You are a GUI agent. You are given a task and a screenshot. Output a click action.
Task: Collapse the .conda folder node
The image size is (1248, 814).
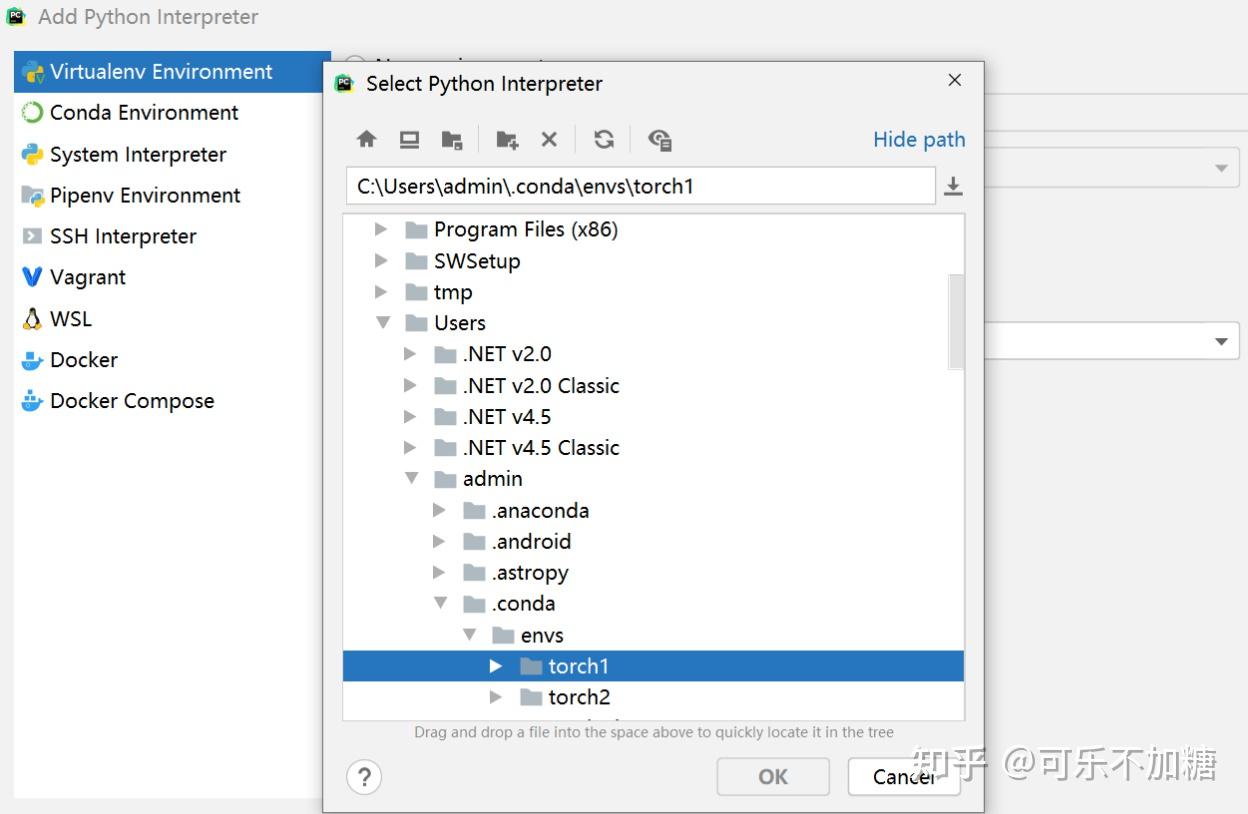point(440,604)
